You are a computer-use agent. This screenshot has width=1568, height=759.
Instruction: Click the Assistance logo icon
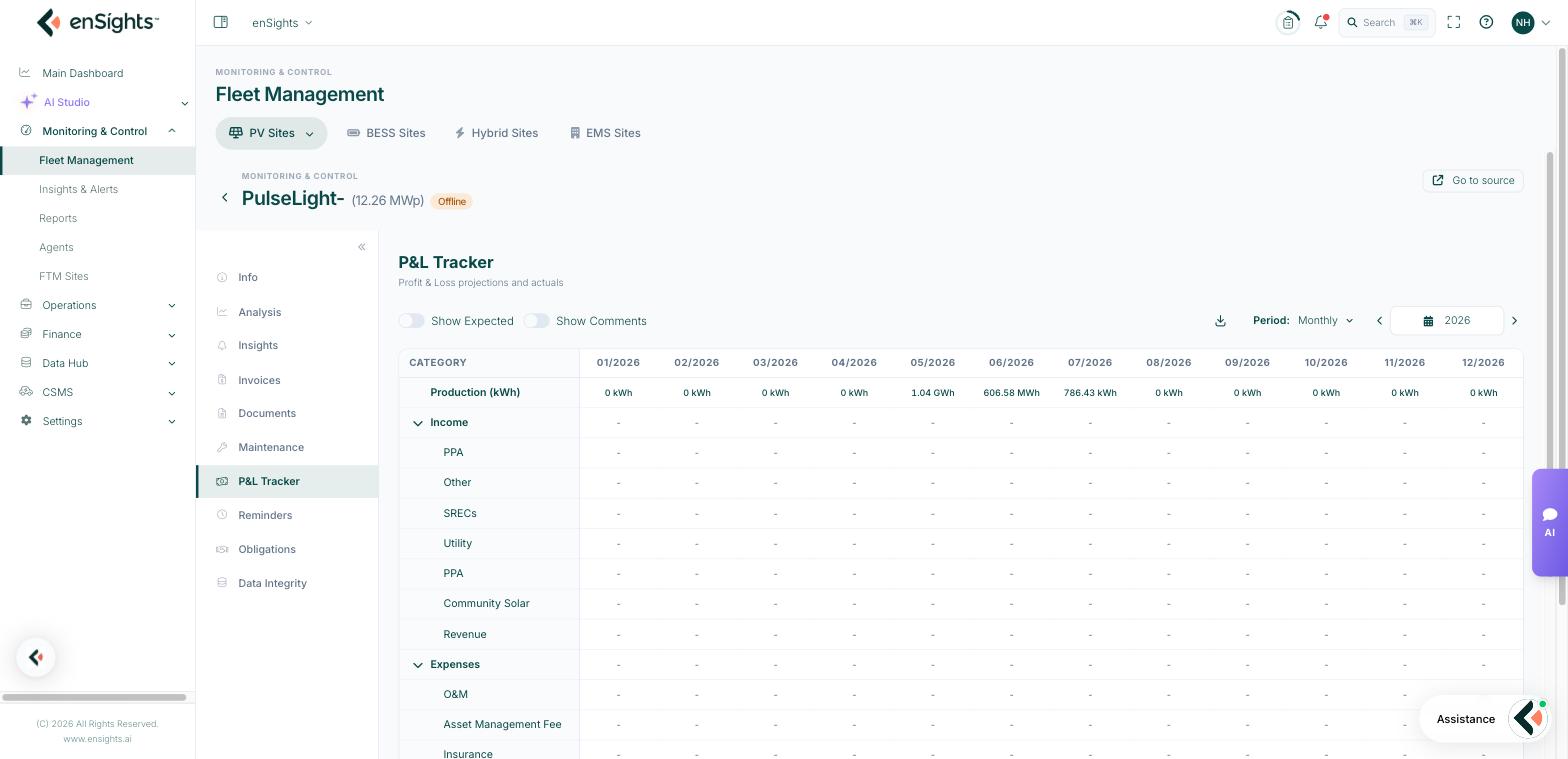pyautogui.click(x=1529, y=718)
